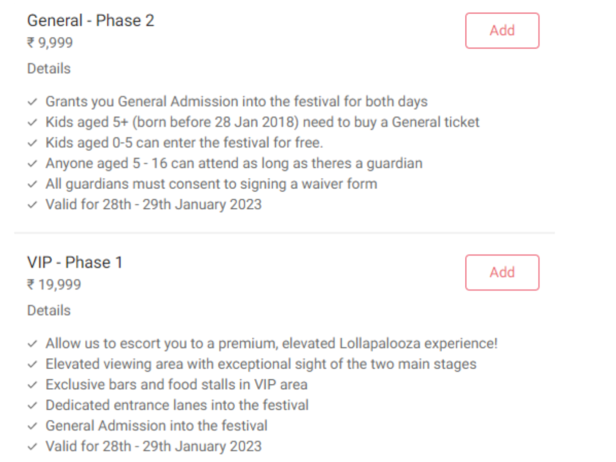The height and width of the screenshot is (462, 616).
Task: Open Details under General - Phase 2
Action: click(49, 69)
